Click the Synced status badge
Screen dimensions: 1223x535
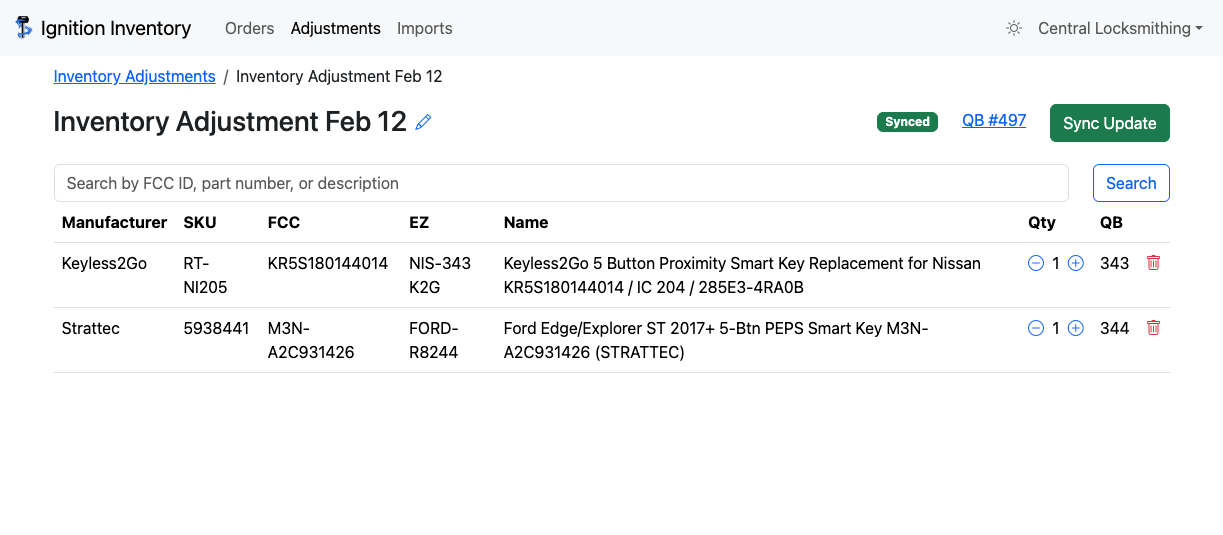pos(907,122)
